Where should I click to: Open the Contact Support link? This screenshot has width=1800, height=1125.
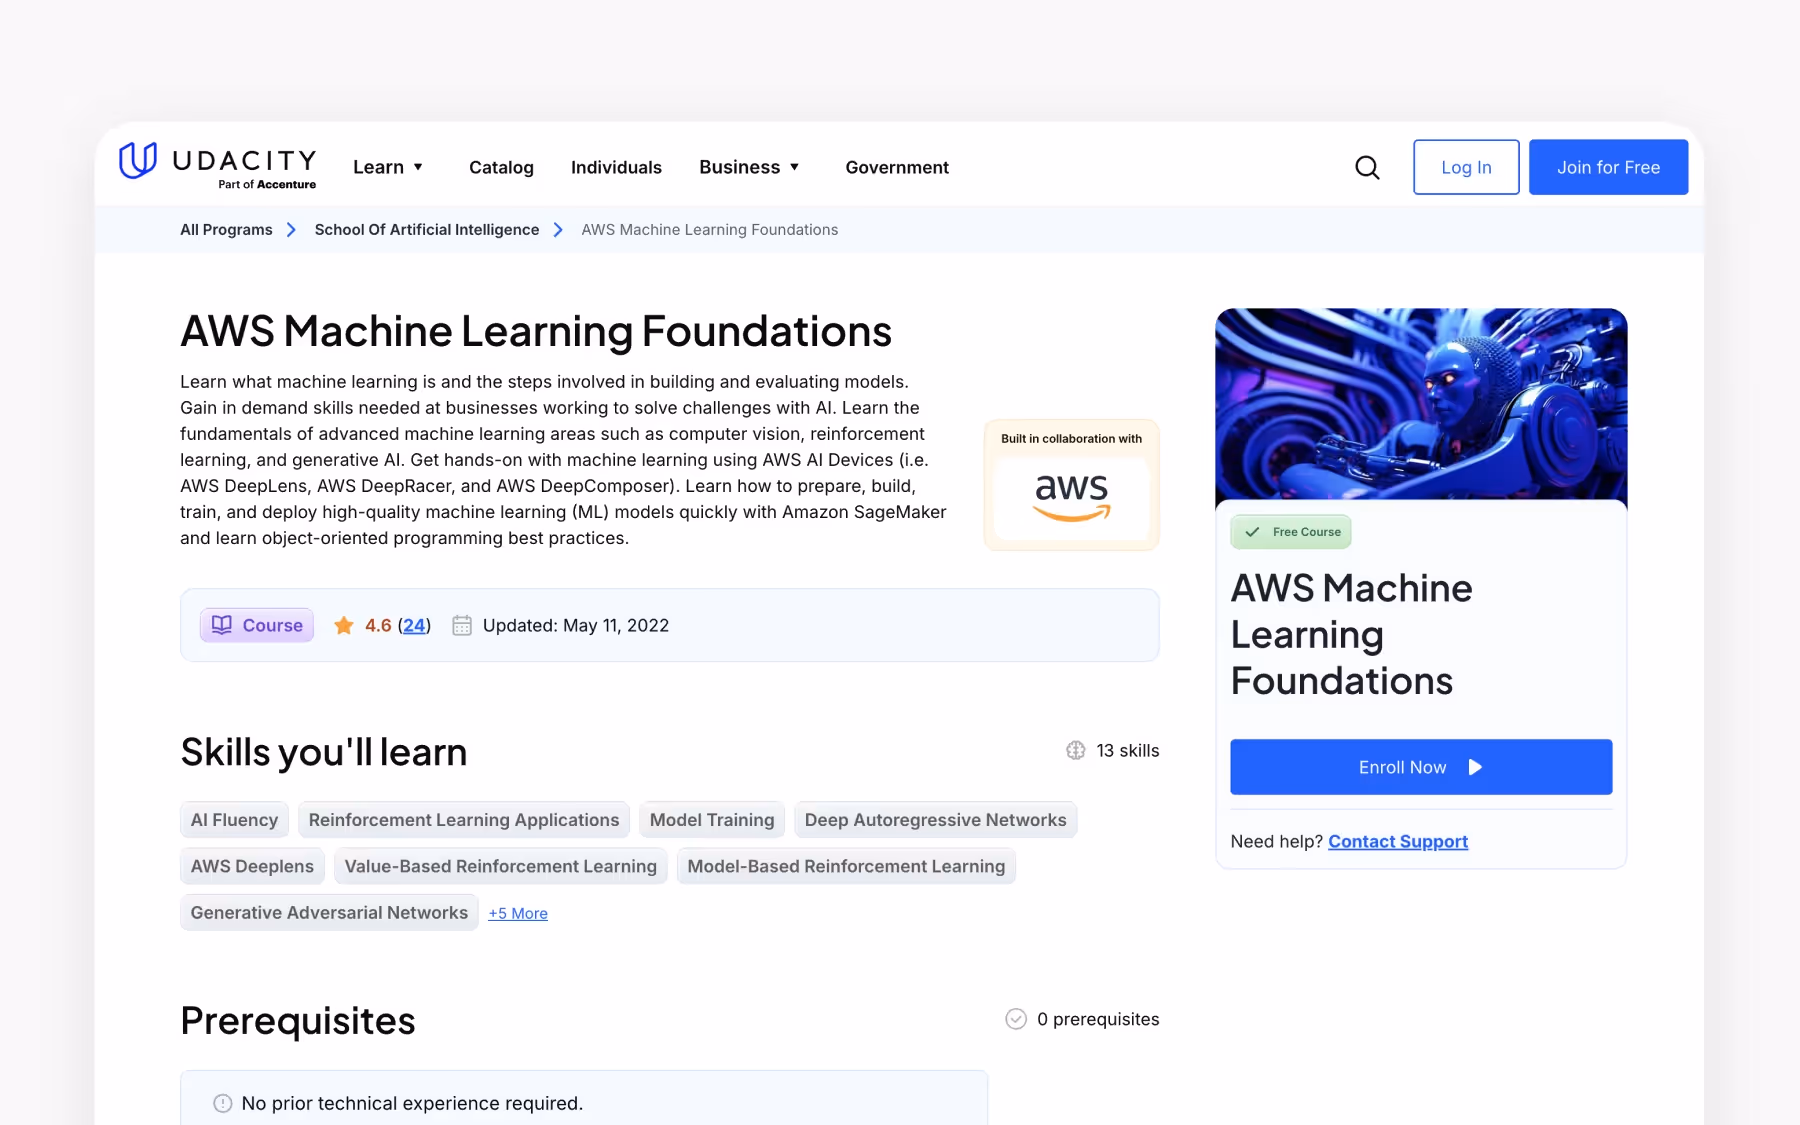1398,841
